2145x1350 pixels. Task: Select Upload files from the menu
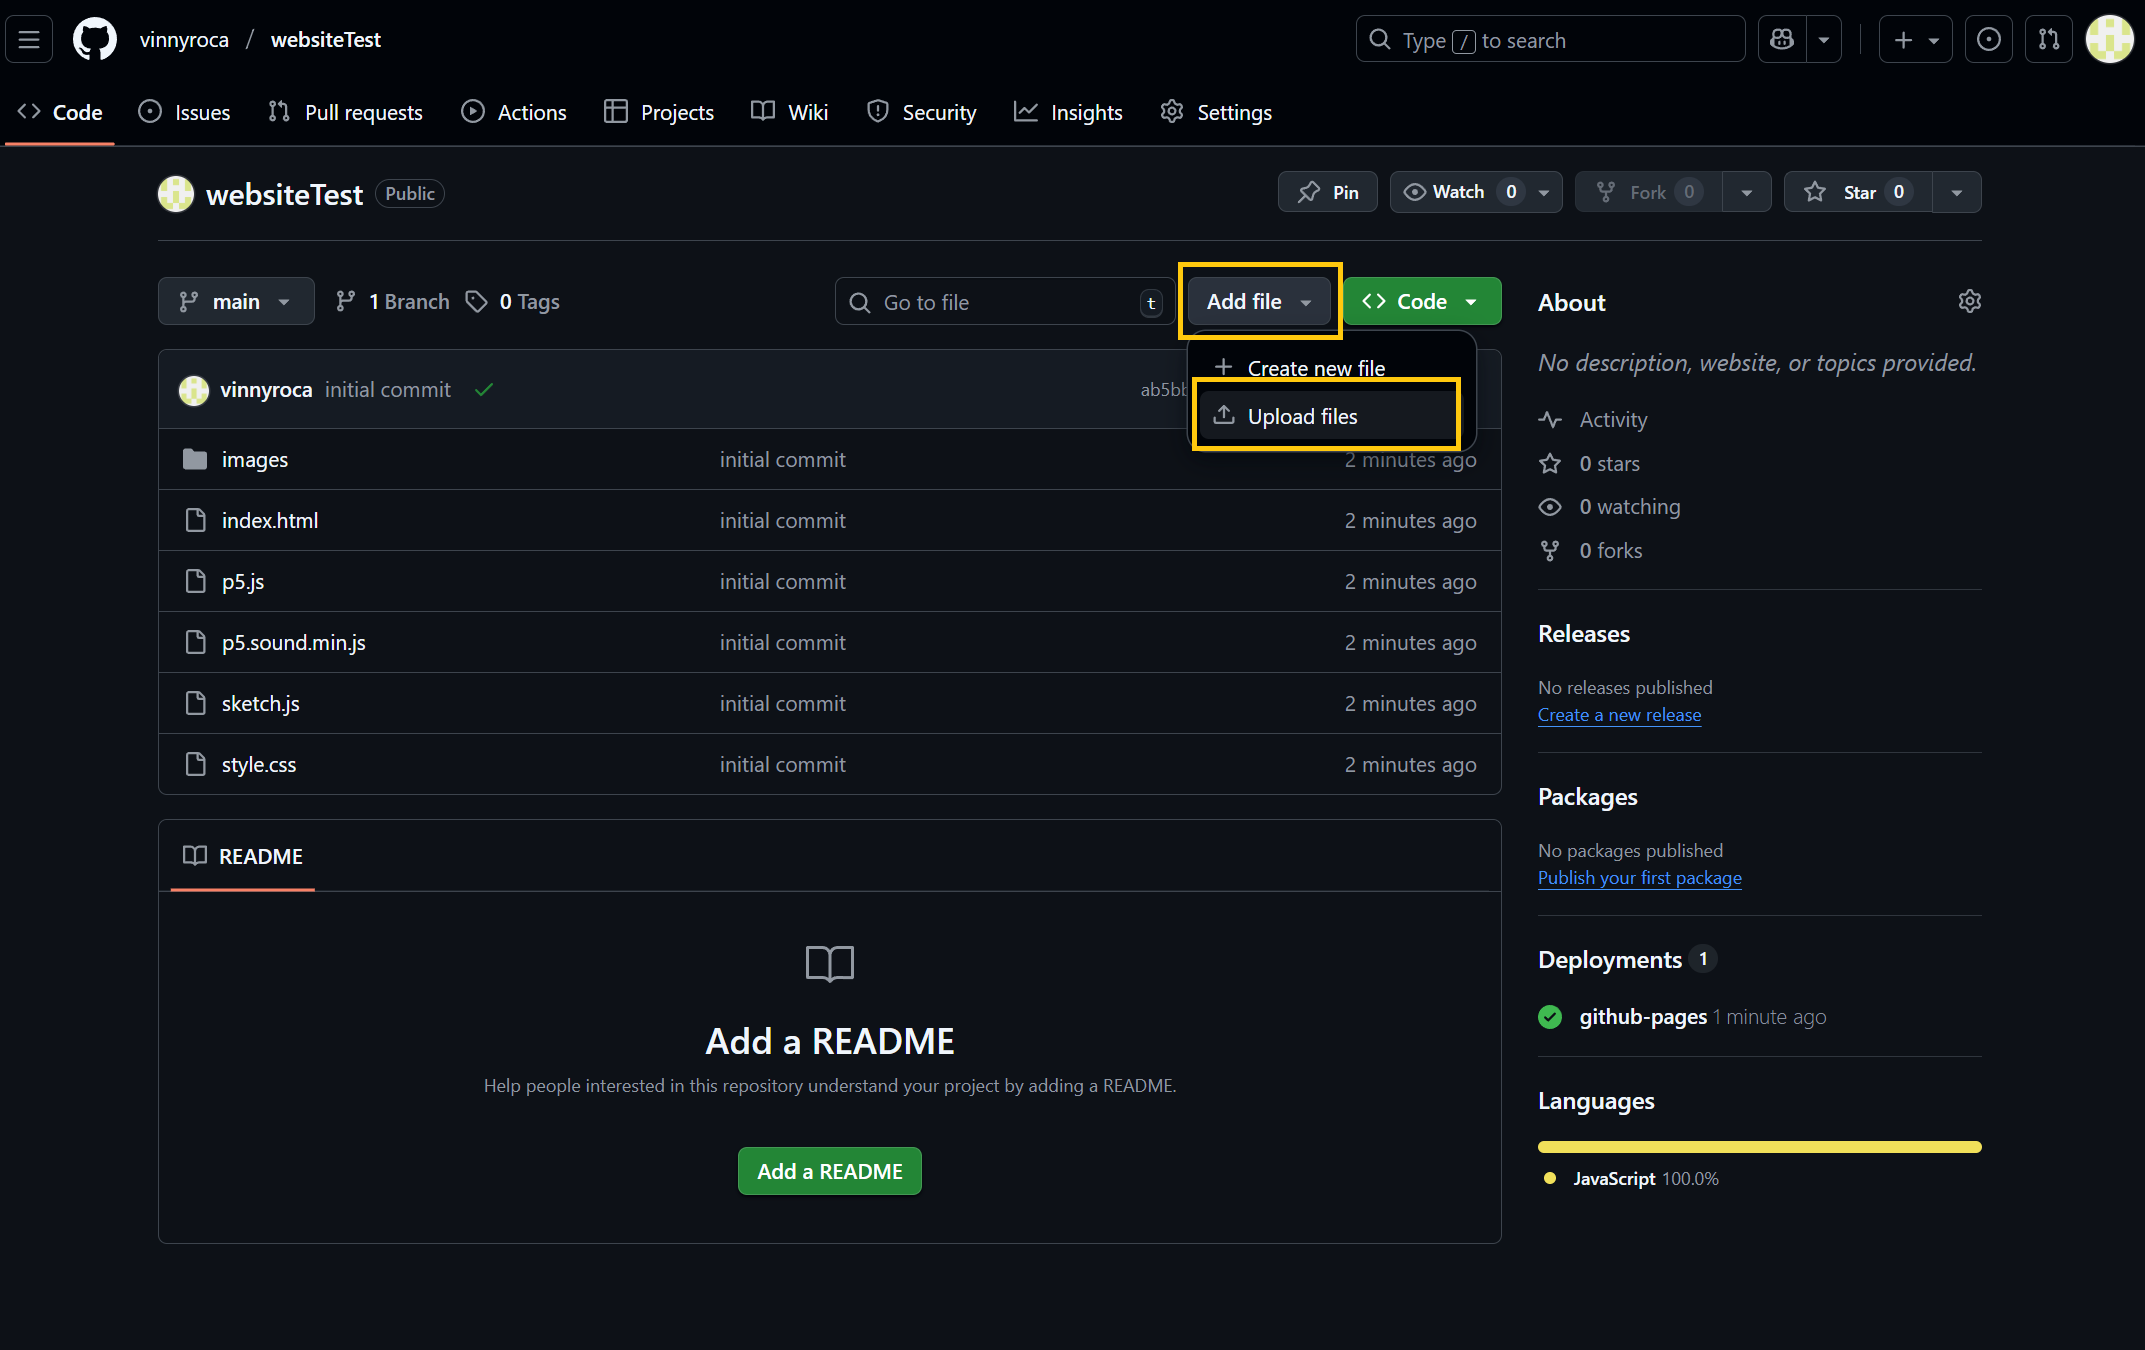pyautogui.click(x=1302, y=416)
